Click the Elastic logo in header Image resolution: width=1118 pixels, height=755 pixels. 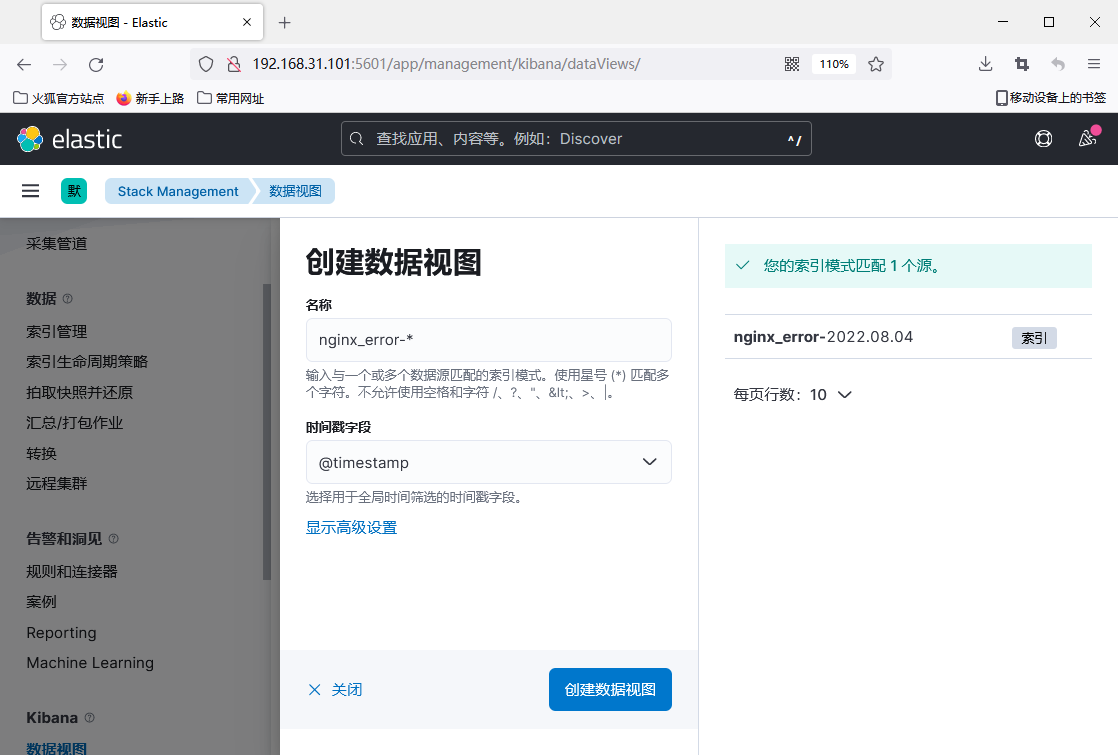[69, 139]
